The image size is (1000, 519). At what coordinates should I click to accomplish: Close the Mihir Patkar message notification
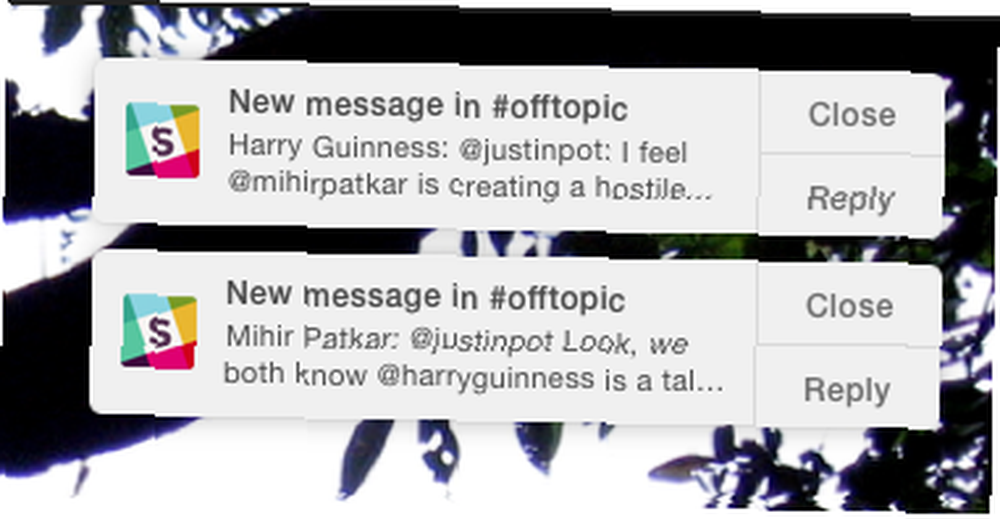click(x=849, y=306)
